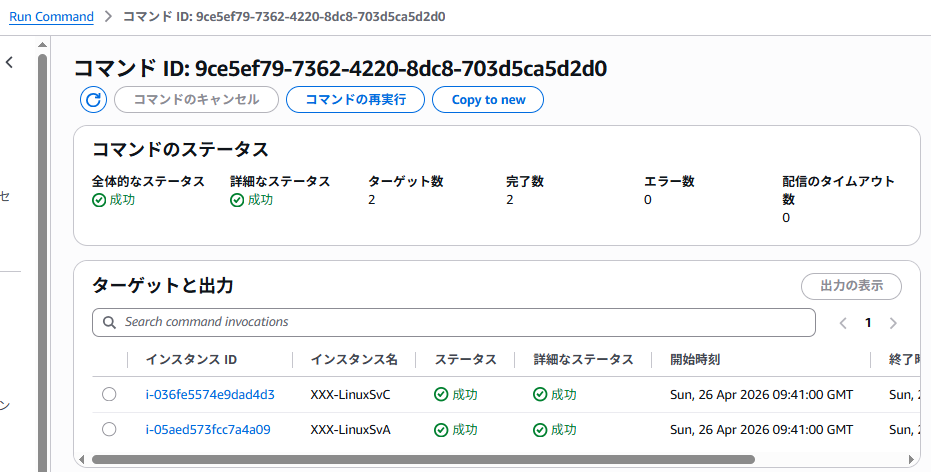Select radio button for i-036fe5574e9dad4d3
Viewport: 931px width, 472px height.
109,394
